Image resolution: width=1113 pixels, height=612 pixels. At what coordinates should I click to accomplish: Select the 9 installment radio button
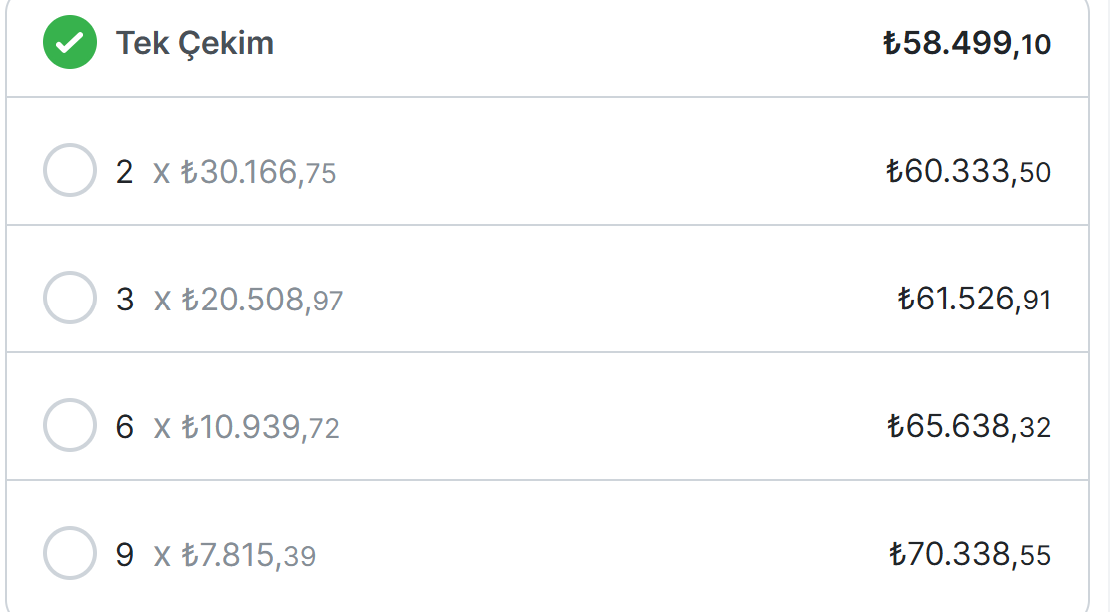pos(70,554)
